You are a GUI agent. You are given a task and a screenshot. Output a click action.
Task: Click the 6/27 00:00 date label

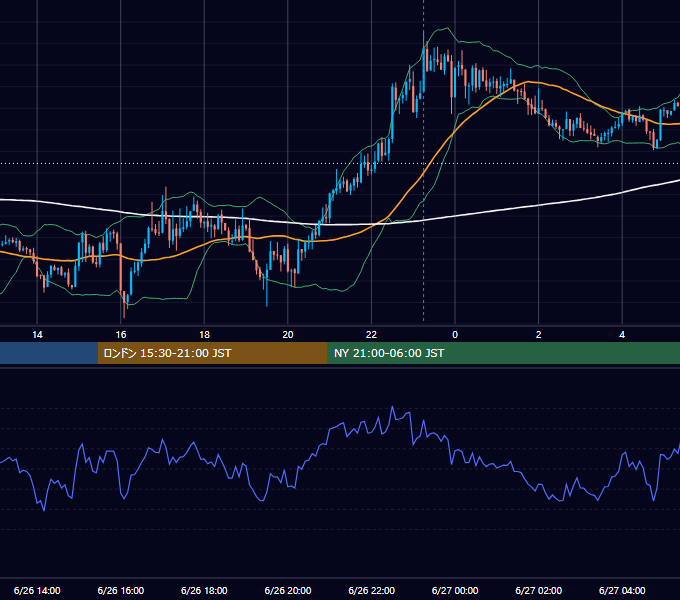click(455, 590)
